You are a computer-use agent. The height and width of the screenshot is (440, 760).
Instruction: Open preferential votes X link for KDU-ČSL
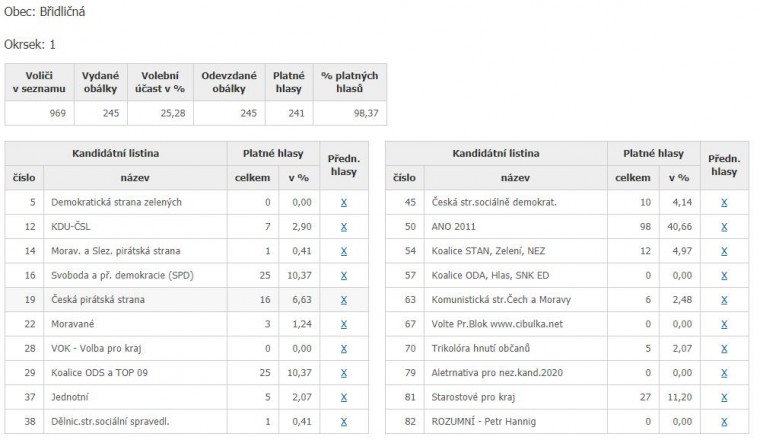[x=344, y=227]
